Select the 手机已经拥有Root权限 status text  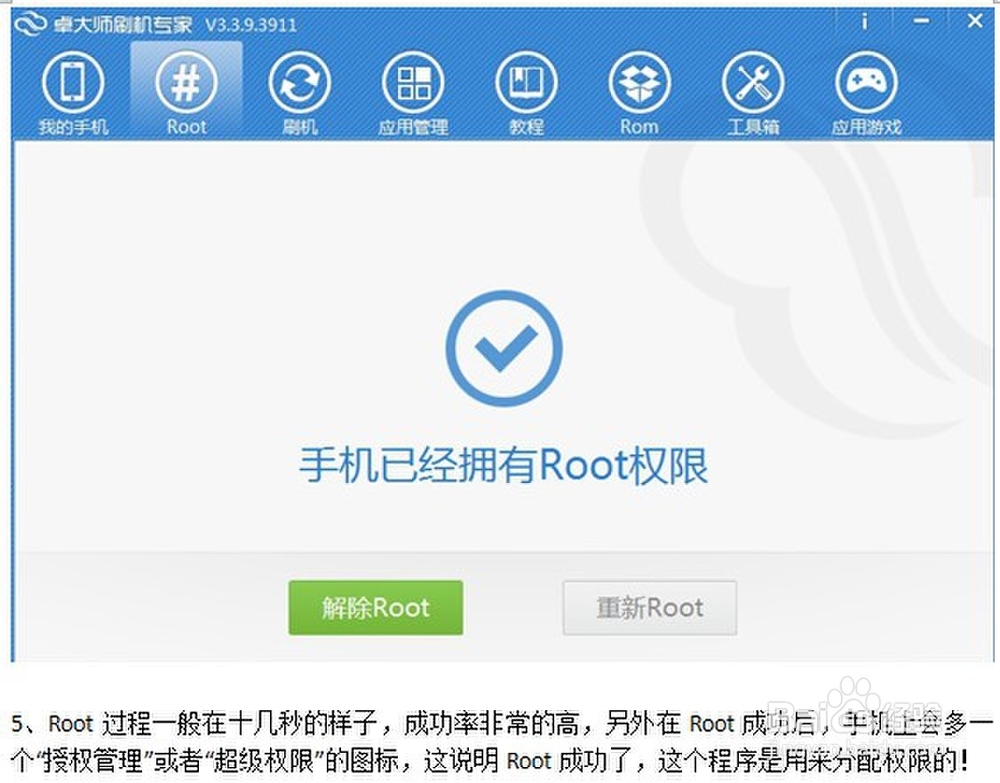[x=503, y=464]
